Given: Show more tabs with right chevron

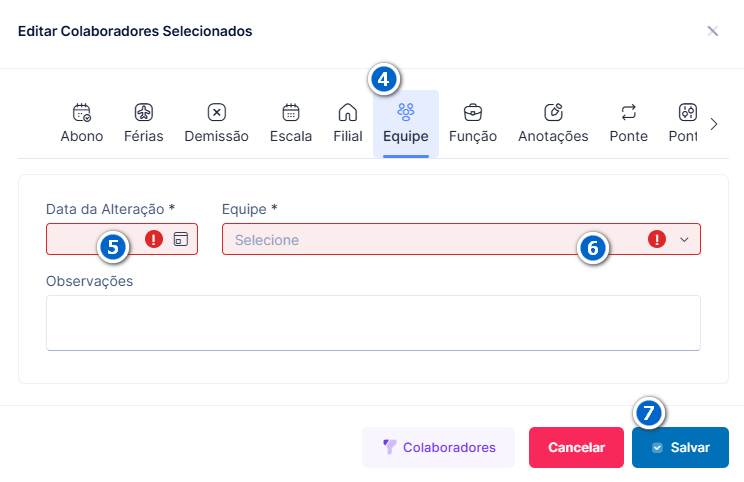Looking at the screenshot, I should (x=714, y=124).
